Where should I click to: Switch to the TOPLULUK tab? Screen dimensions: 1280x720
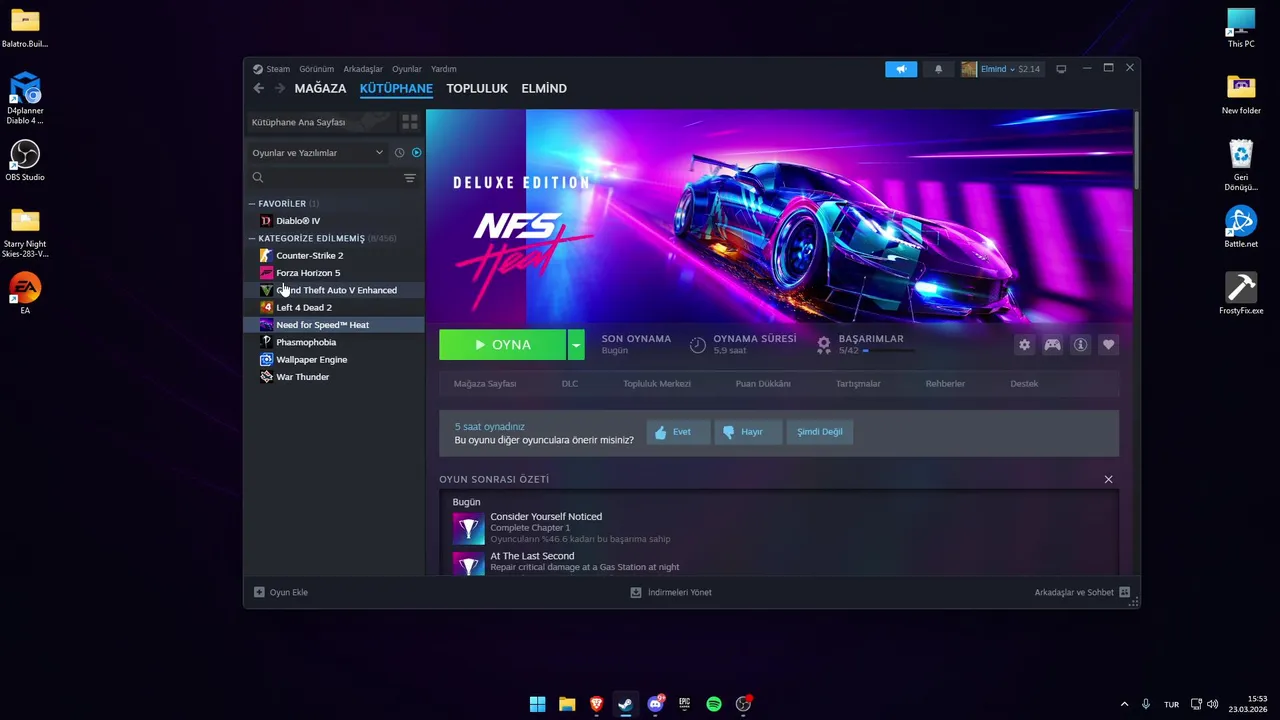point(477,88)
